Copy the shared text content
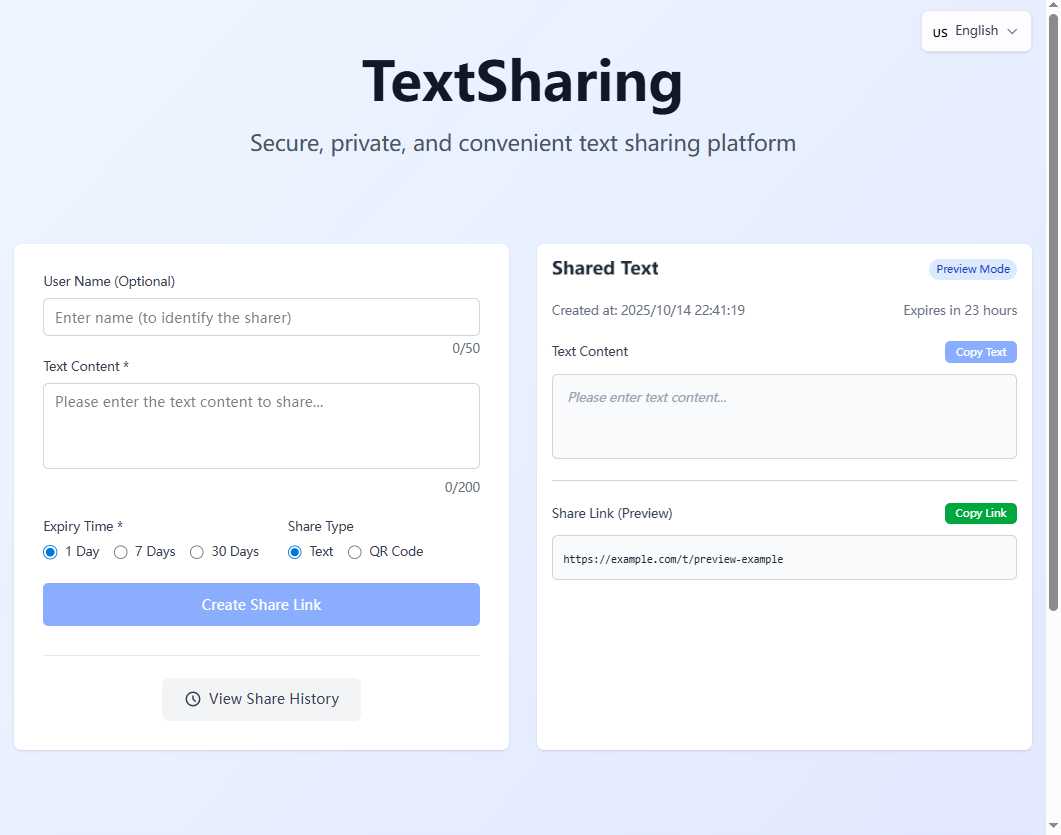 point(980,351)
